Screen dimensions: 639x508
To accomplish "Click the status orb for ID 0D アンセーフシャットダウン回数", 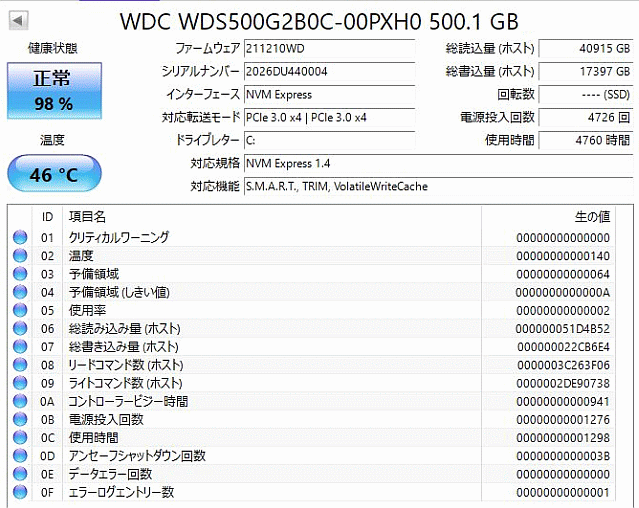I will tap(20, 456).
